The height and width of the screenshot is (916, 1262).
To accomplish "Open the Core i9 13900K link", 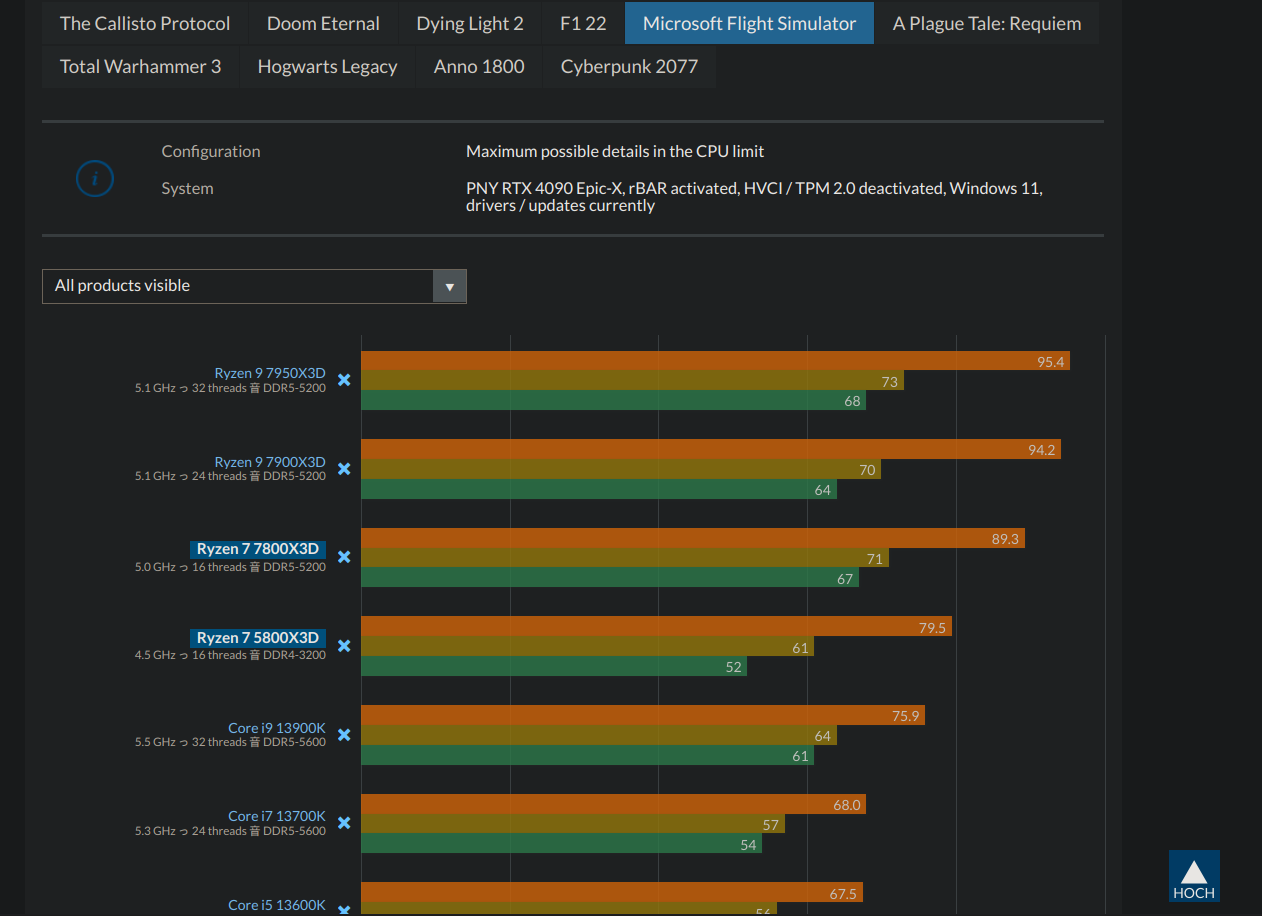I will click(277, 728).
